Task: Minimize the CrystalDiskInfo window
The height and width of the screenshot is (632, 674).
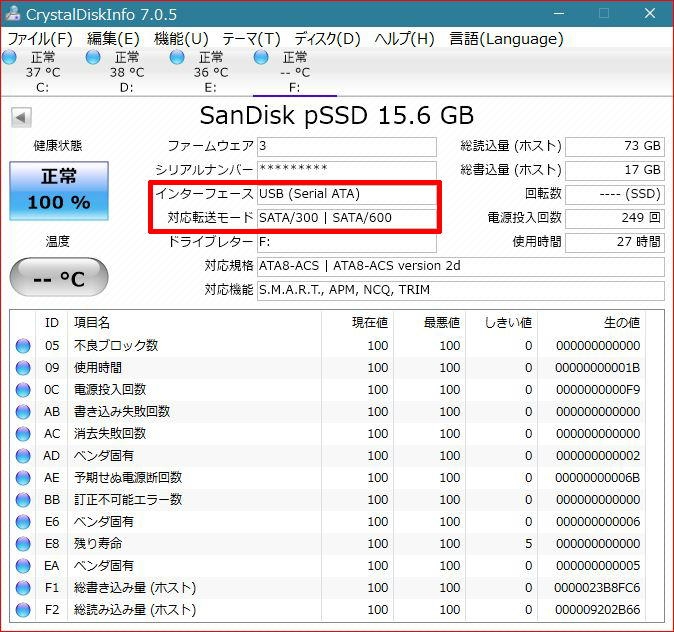Action: click(x=559, y=14)
